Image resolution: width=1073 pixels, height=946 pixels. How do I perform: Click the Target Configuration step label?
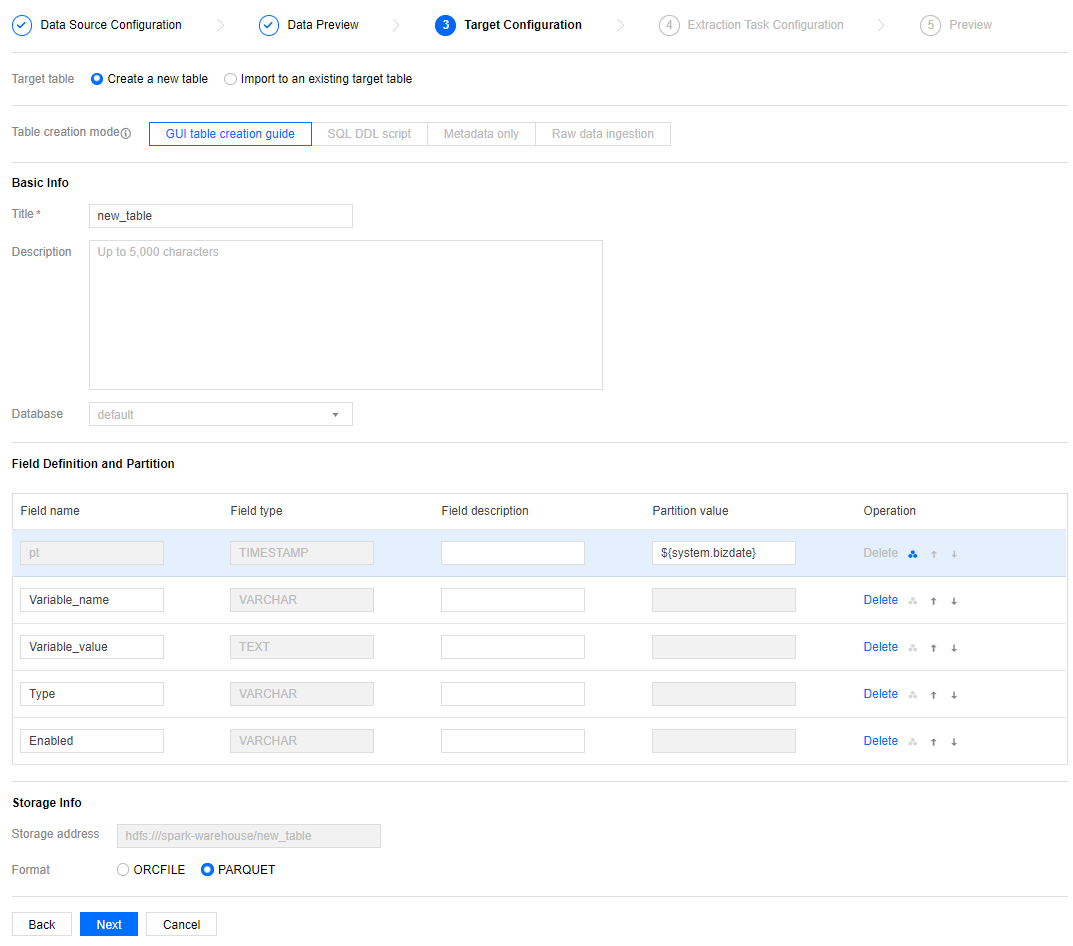pos(523,25)
